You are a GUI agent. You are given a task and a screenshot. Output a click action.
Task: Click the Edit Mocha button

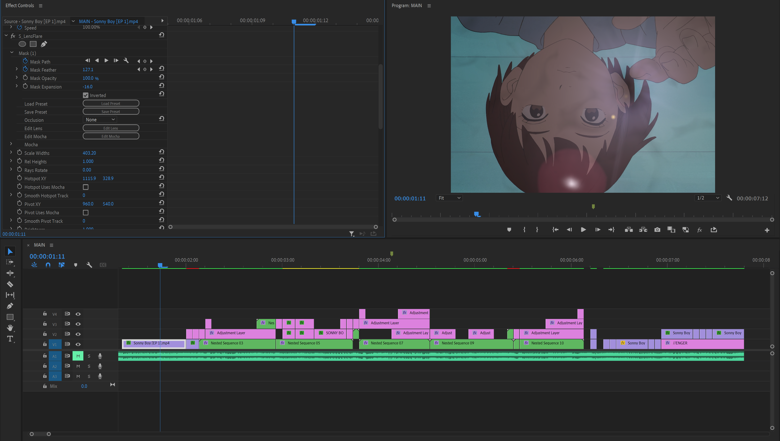[110, 136]
